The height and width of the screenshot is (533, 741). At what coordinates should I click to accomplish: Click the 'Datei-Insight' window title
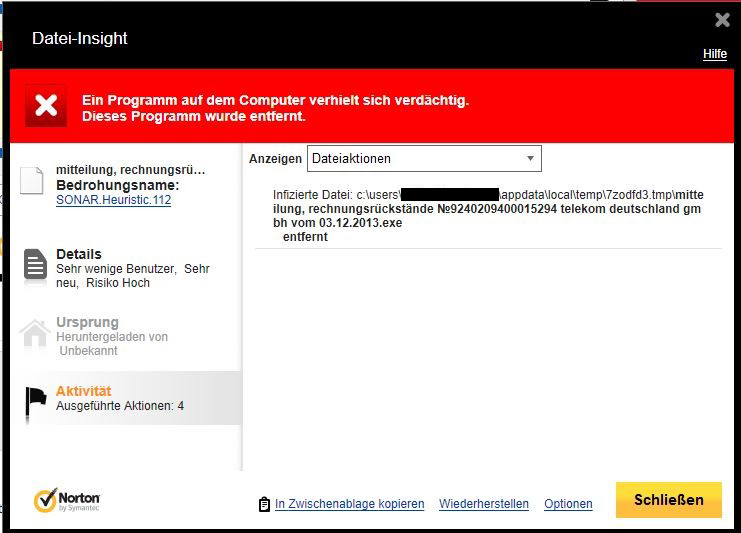click(x=79, y=38)
